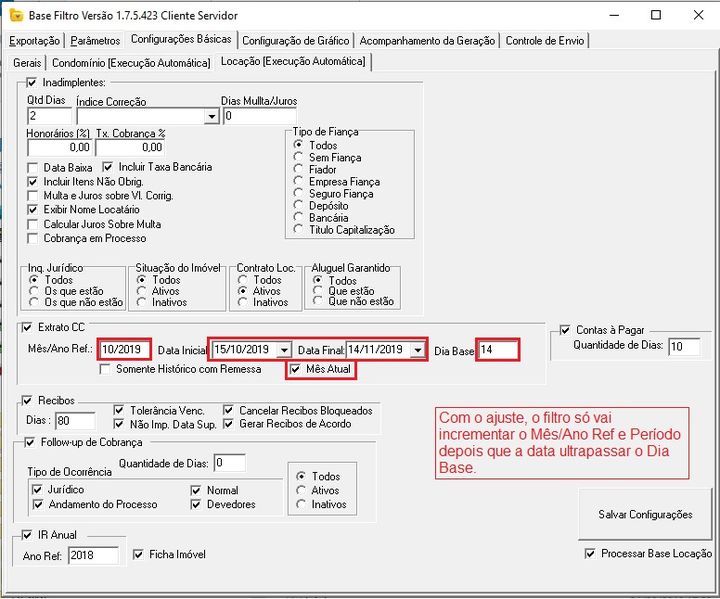
Task: Uncheck the Contas à Pagar checkbox
Action: pos(566,330)
